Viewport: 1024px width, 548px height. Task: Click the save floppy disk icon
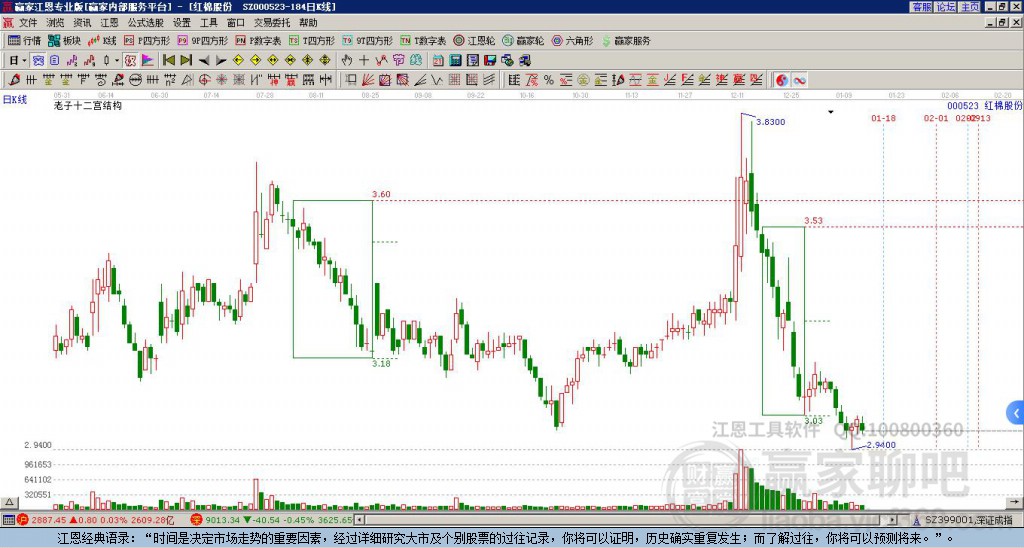(x=490, y=60)
